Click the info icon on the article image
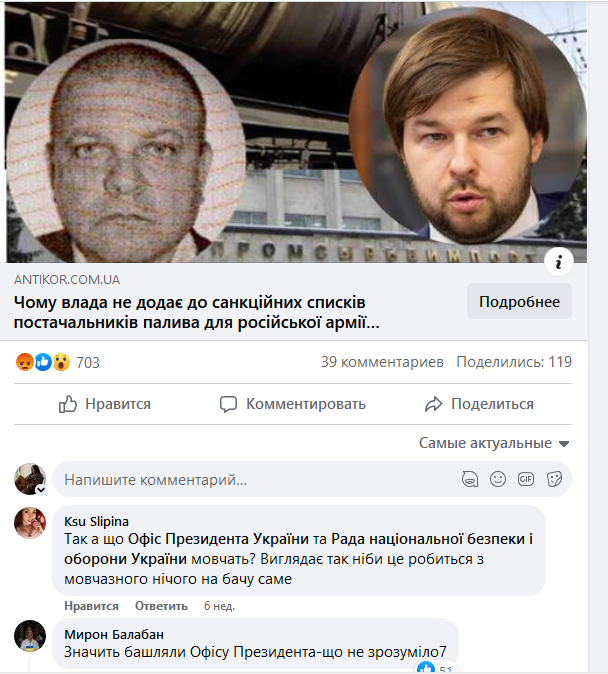This screenshot has height=674, width=608. point(559,262)
